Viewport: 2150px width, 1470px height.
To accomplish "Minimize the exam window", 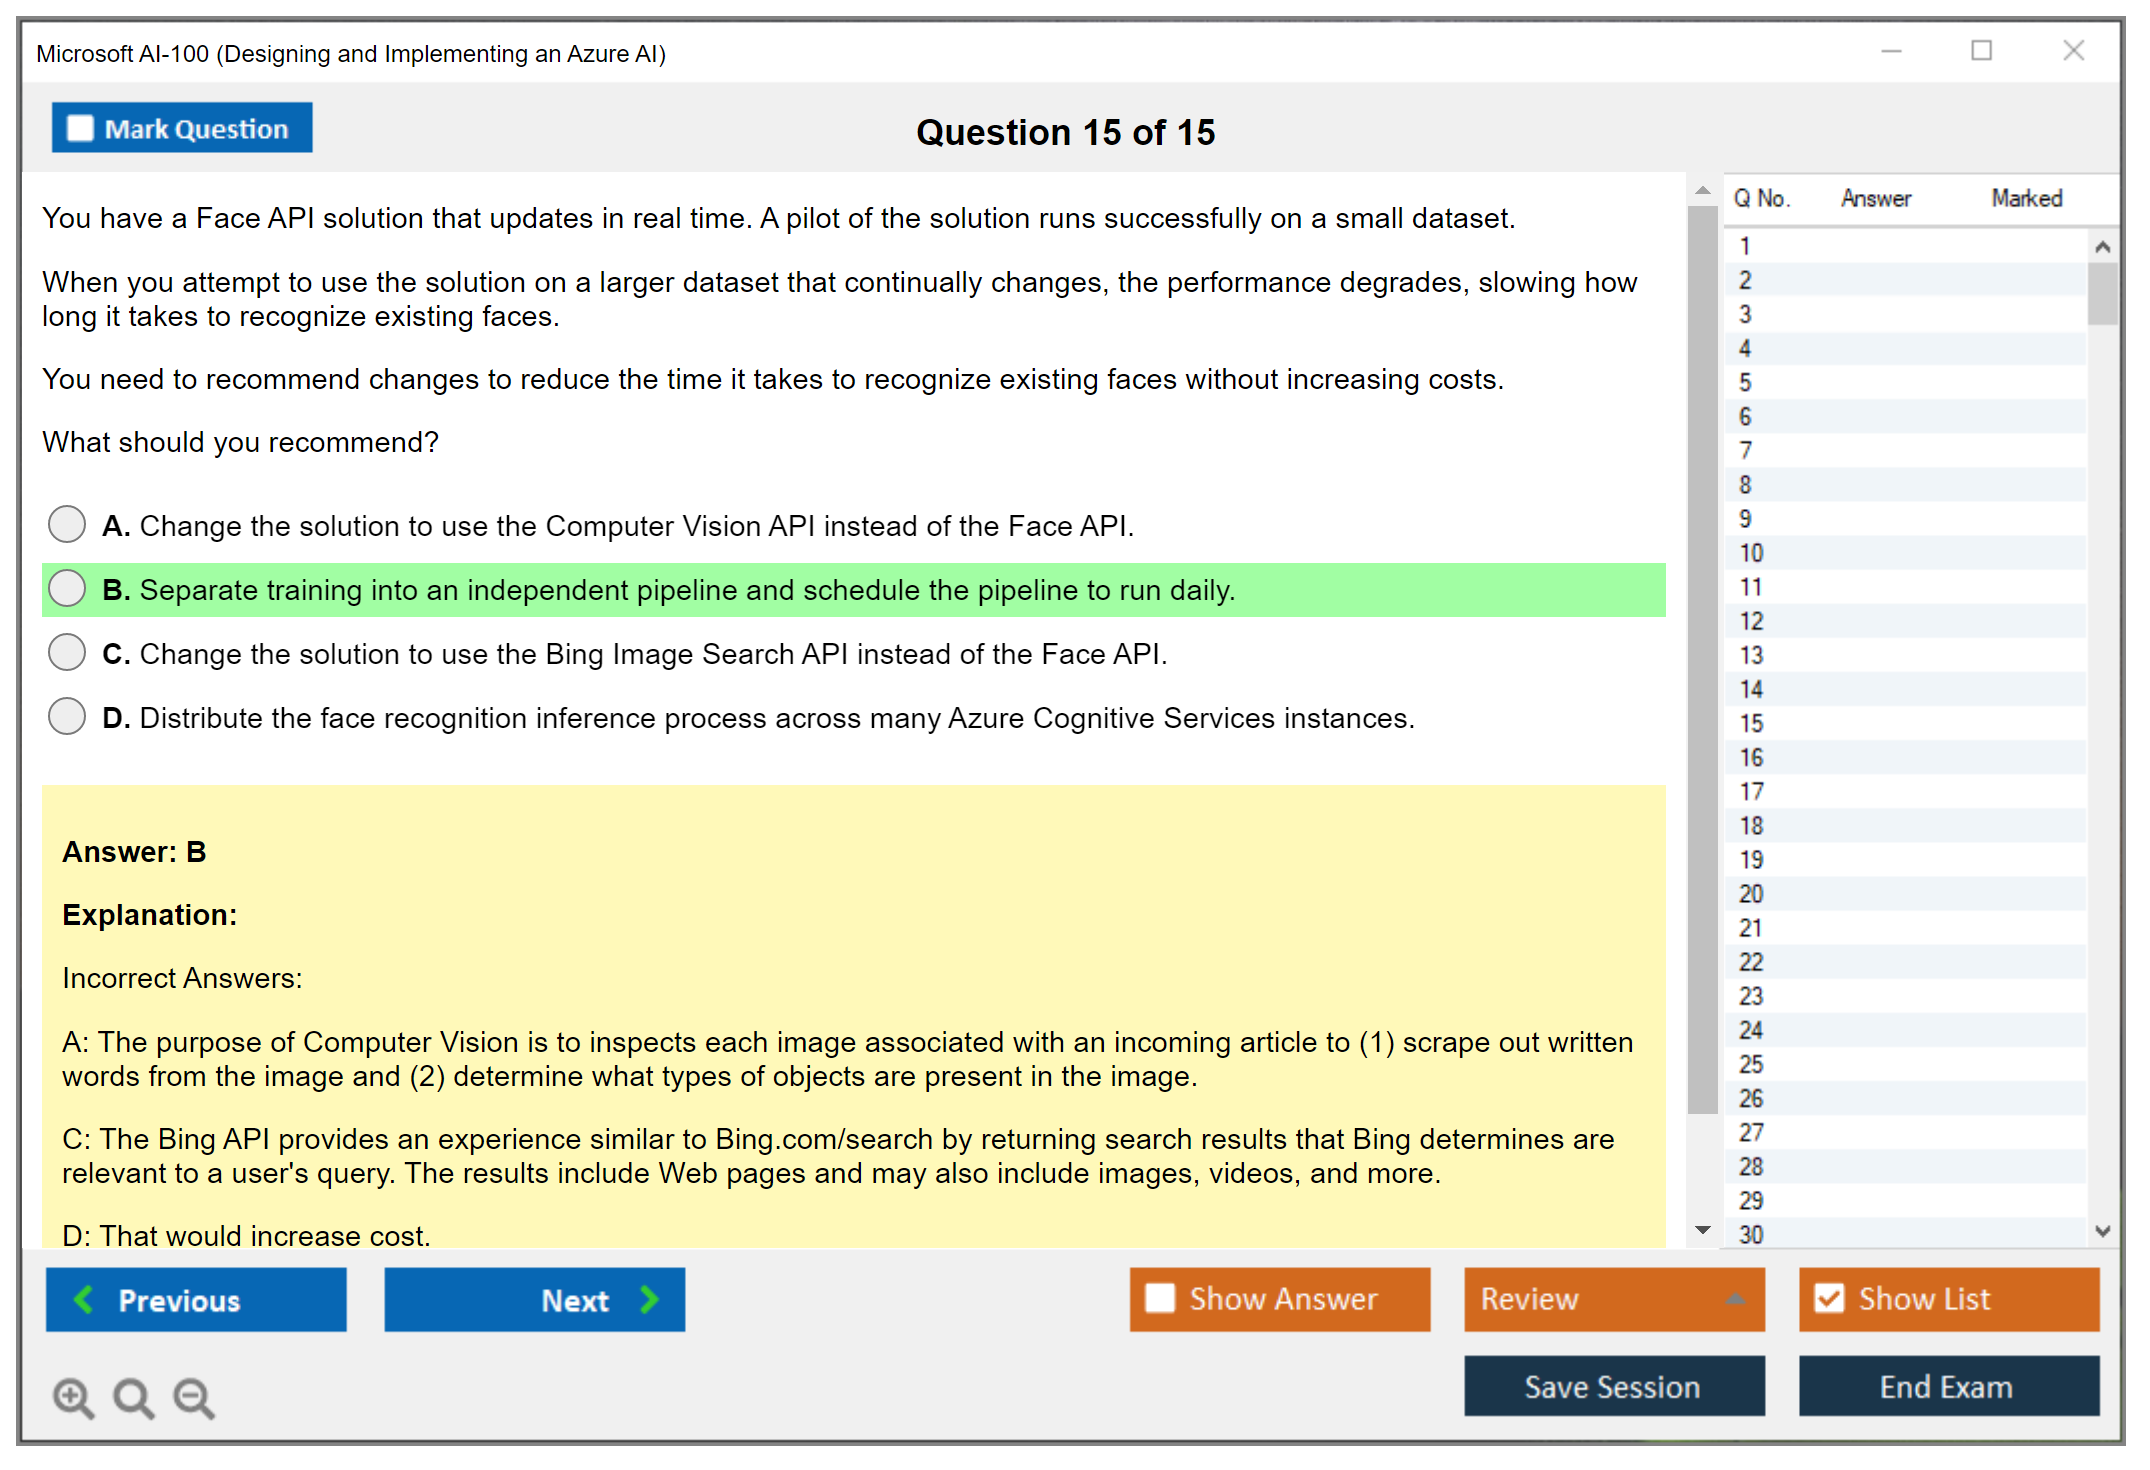I will [x=1891, y=51].
